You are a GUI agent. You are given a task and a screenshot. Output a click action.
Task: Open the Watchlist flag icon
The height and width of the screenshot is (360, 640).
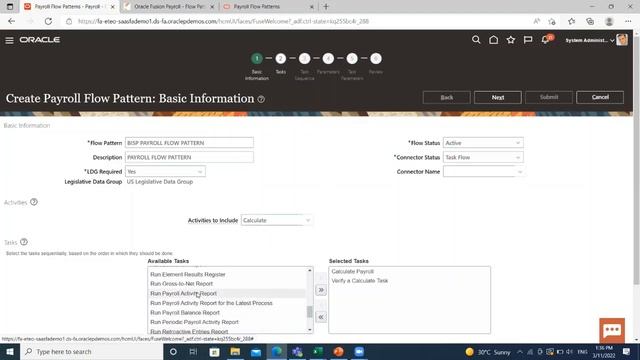pyautogui.click(x=528, y=40)
